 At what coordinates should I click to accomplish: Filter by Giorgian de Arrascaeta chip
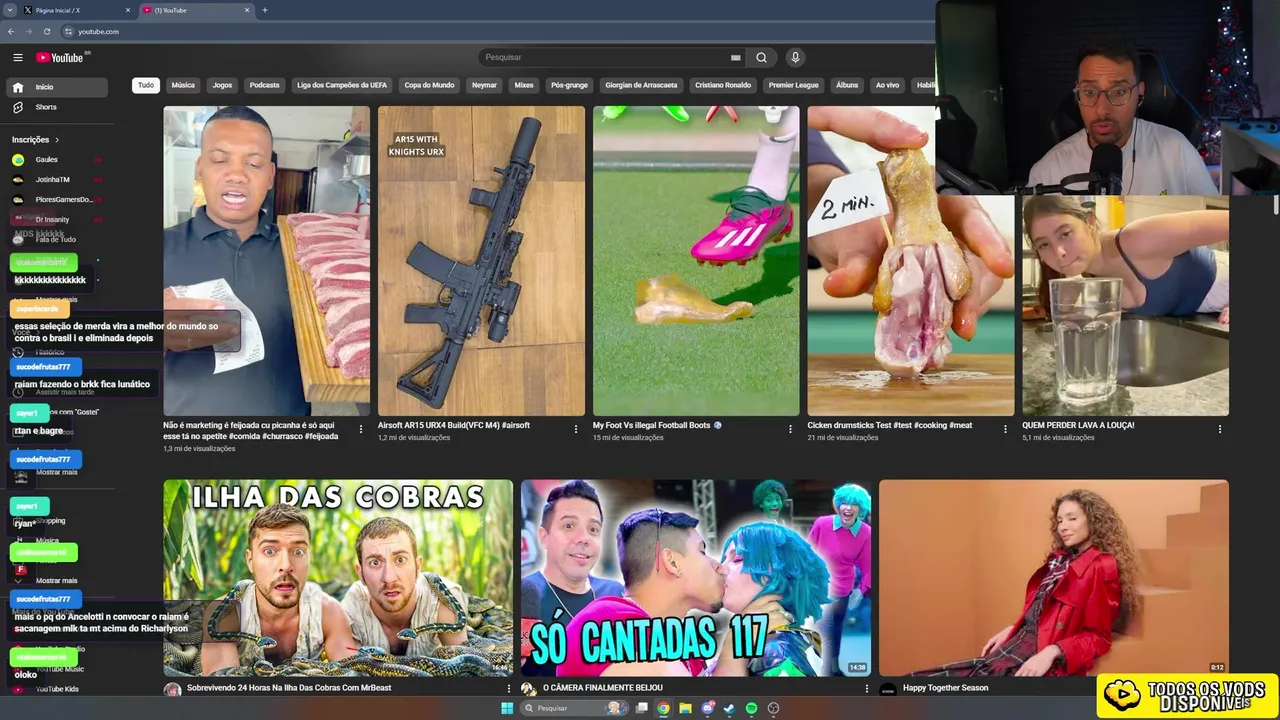click(641, 85)
